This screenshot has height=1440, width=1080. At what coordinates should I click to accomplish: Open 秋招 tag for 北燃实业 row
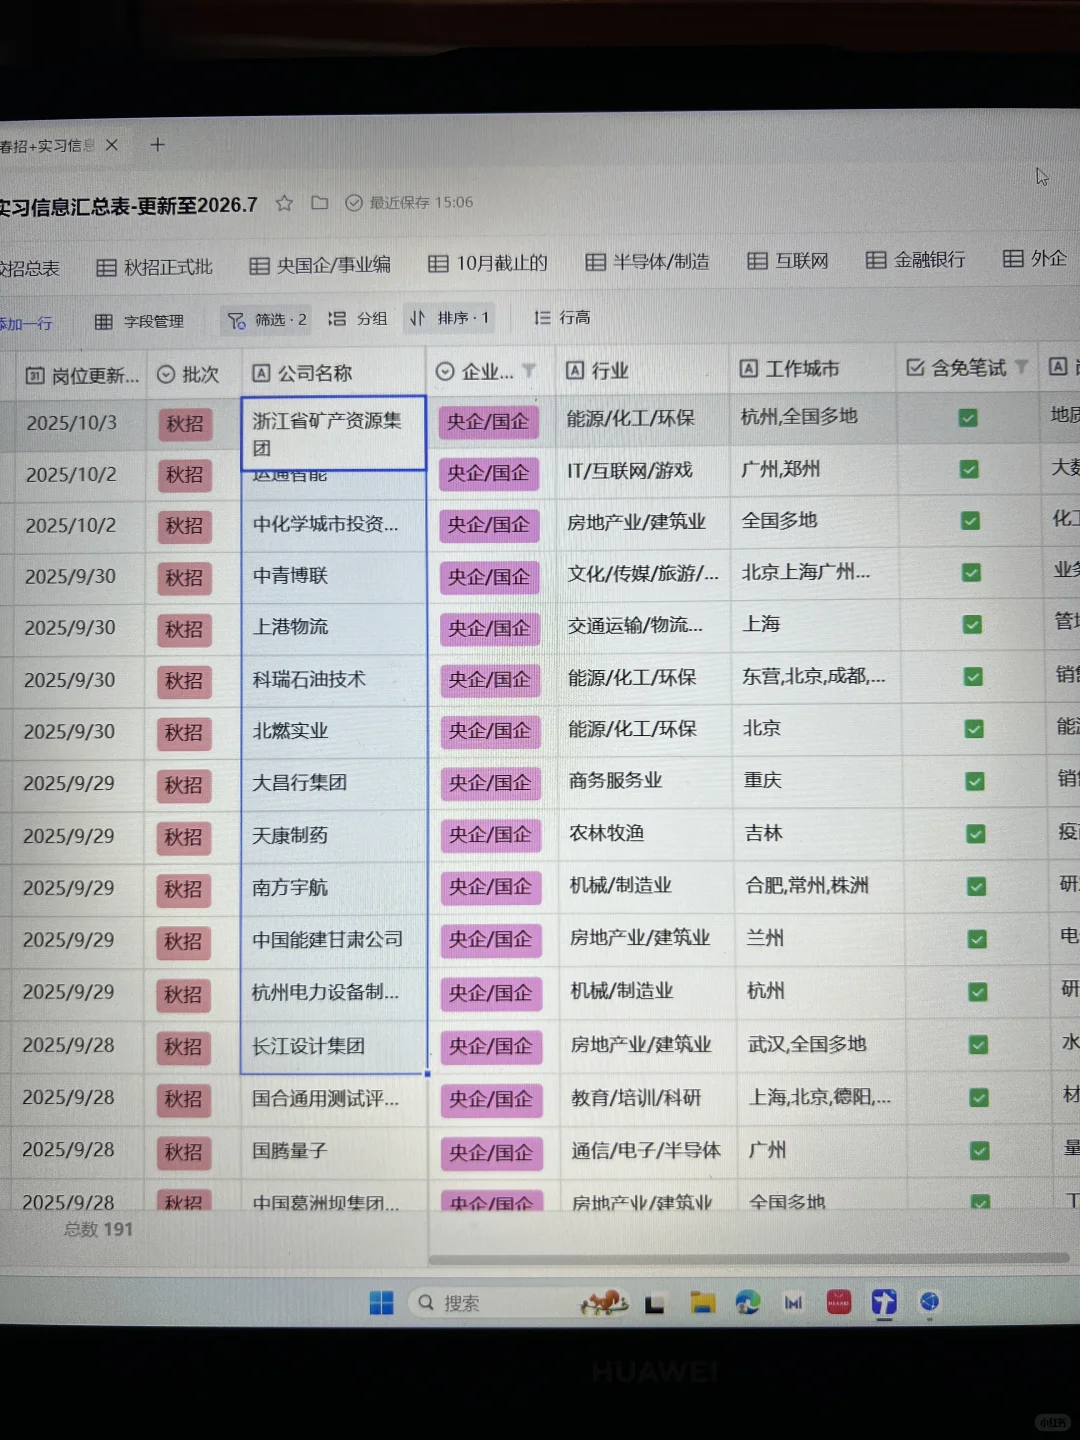(184, 733)
